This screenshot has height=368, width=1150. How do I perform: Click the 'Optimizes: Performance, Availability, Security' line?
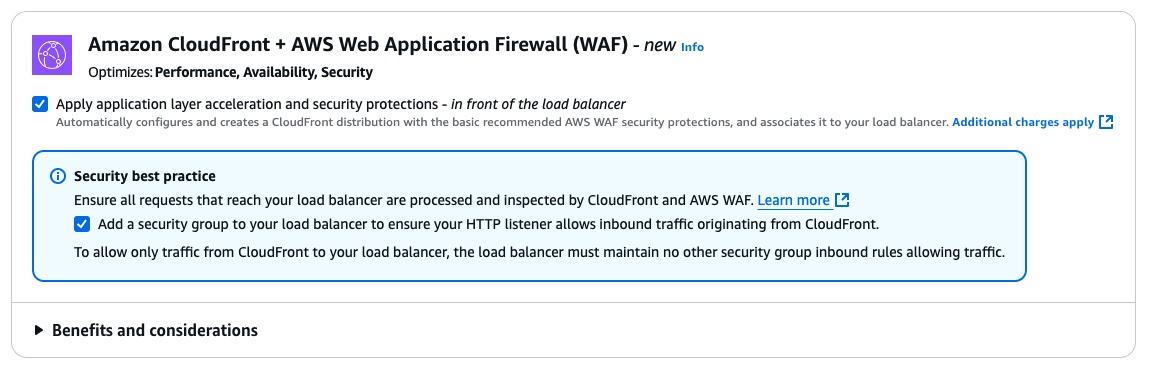[230, 73]
